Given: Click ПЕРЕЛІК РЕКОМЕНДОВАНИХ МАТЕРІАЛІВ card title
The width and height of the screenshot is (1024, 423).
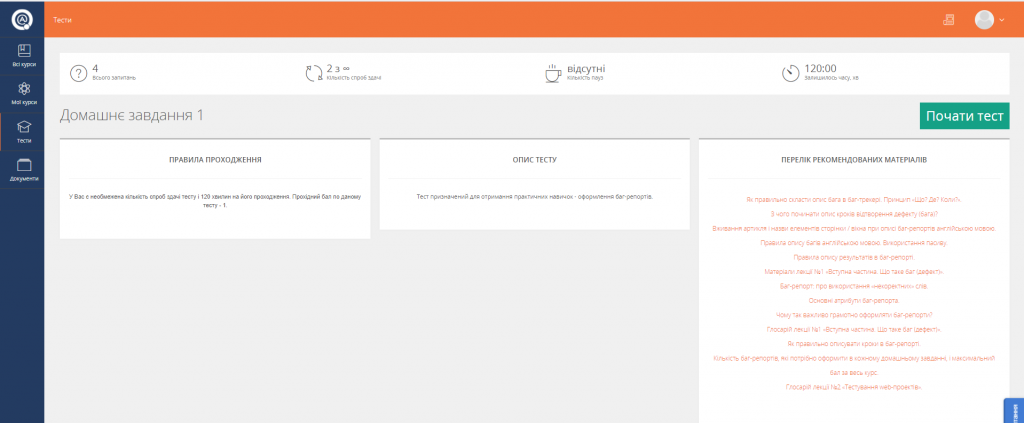Looking at the screenshot, I should pyautogui.click(x=854, y=159).
